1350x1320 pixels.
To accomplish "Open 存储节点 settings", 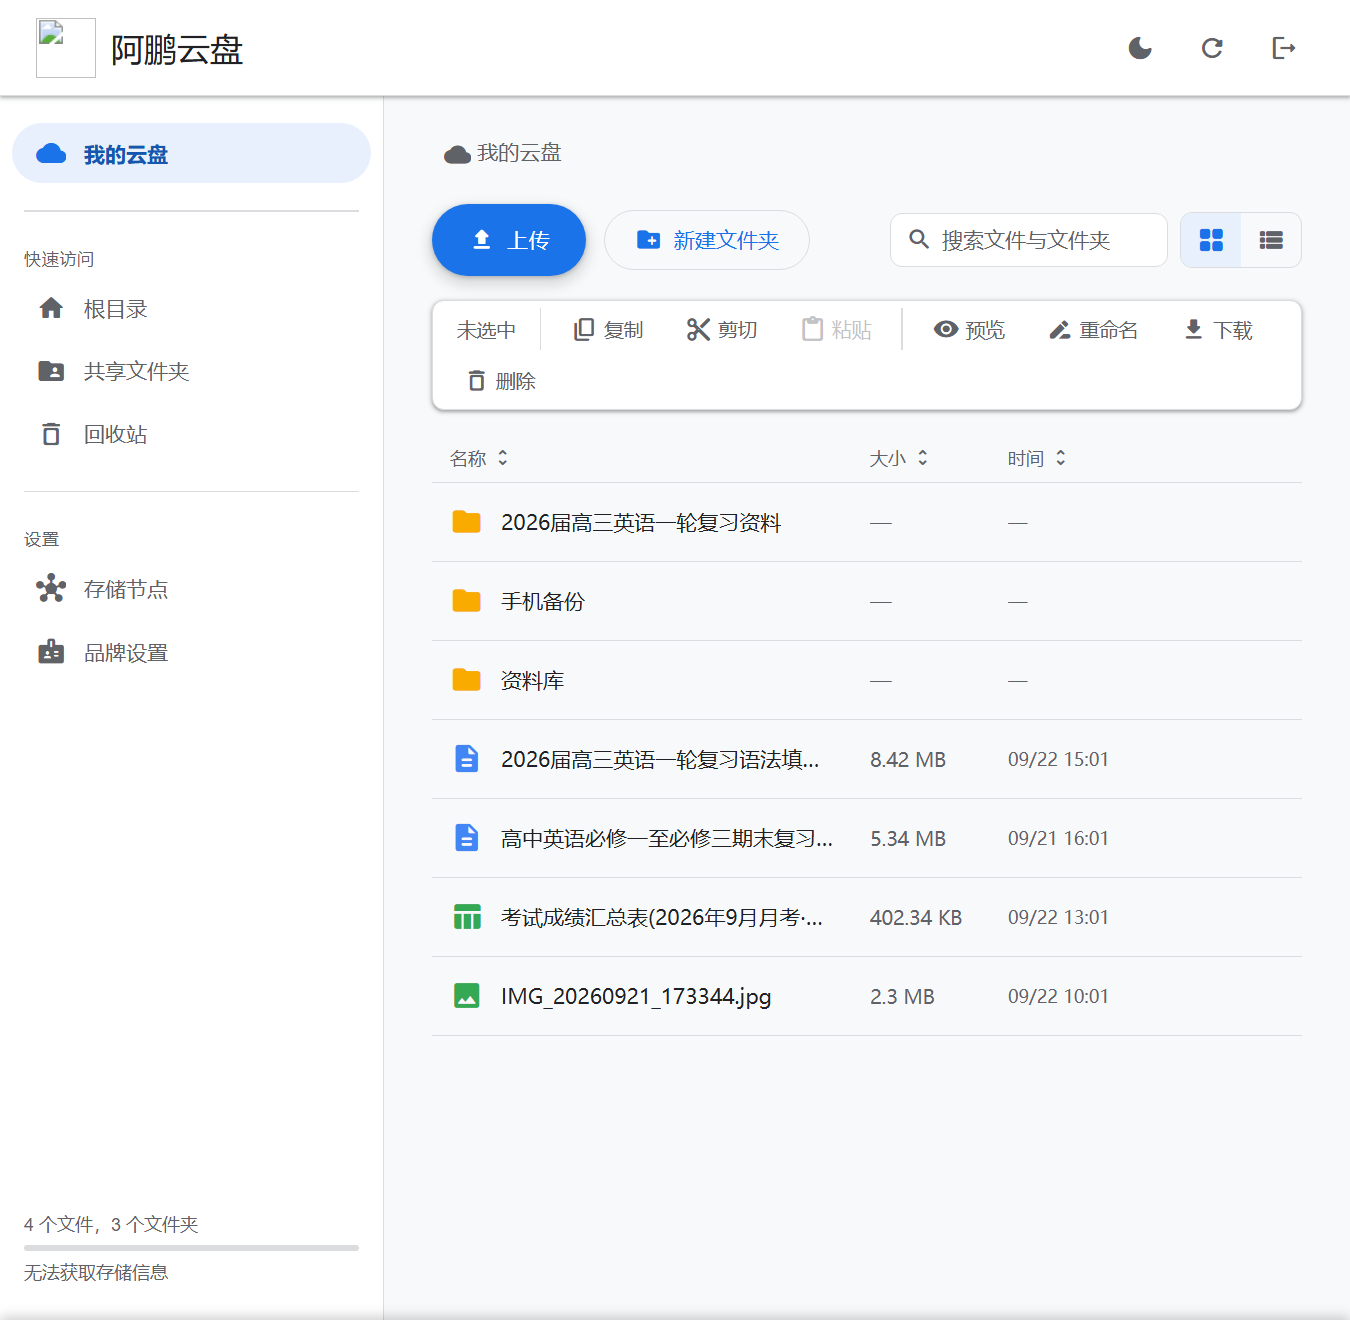I will 191,589.
